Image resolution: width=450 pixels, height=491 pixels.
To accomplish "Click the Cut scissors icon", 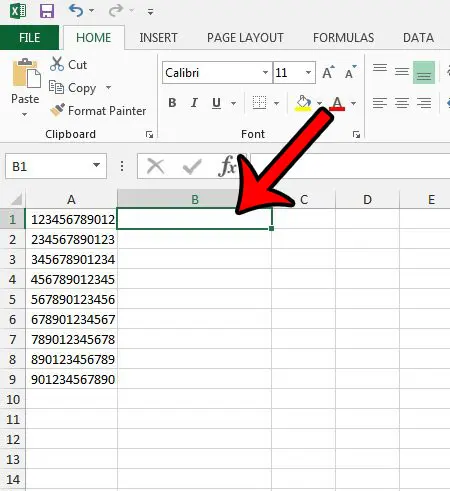I will 57,64.
